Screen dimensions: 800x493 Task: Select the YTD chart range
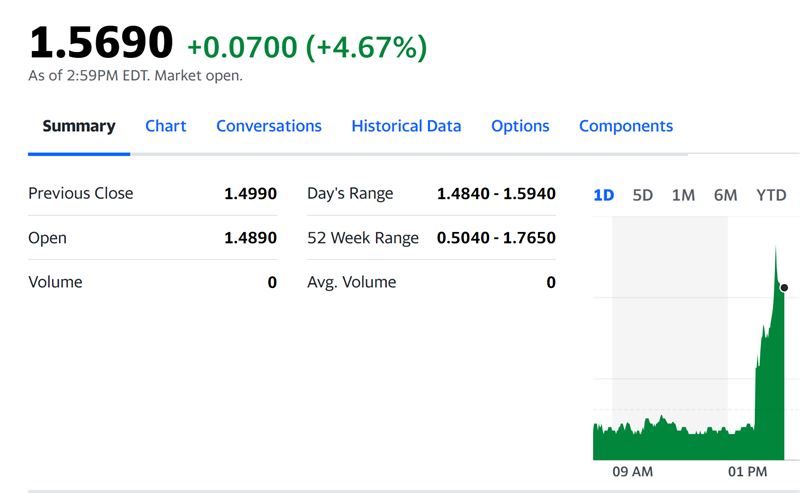771,195
